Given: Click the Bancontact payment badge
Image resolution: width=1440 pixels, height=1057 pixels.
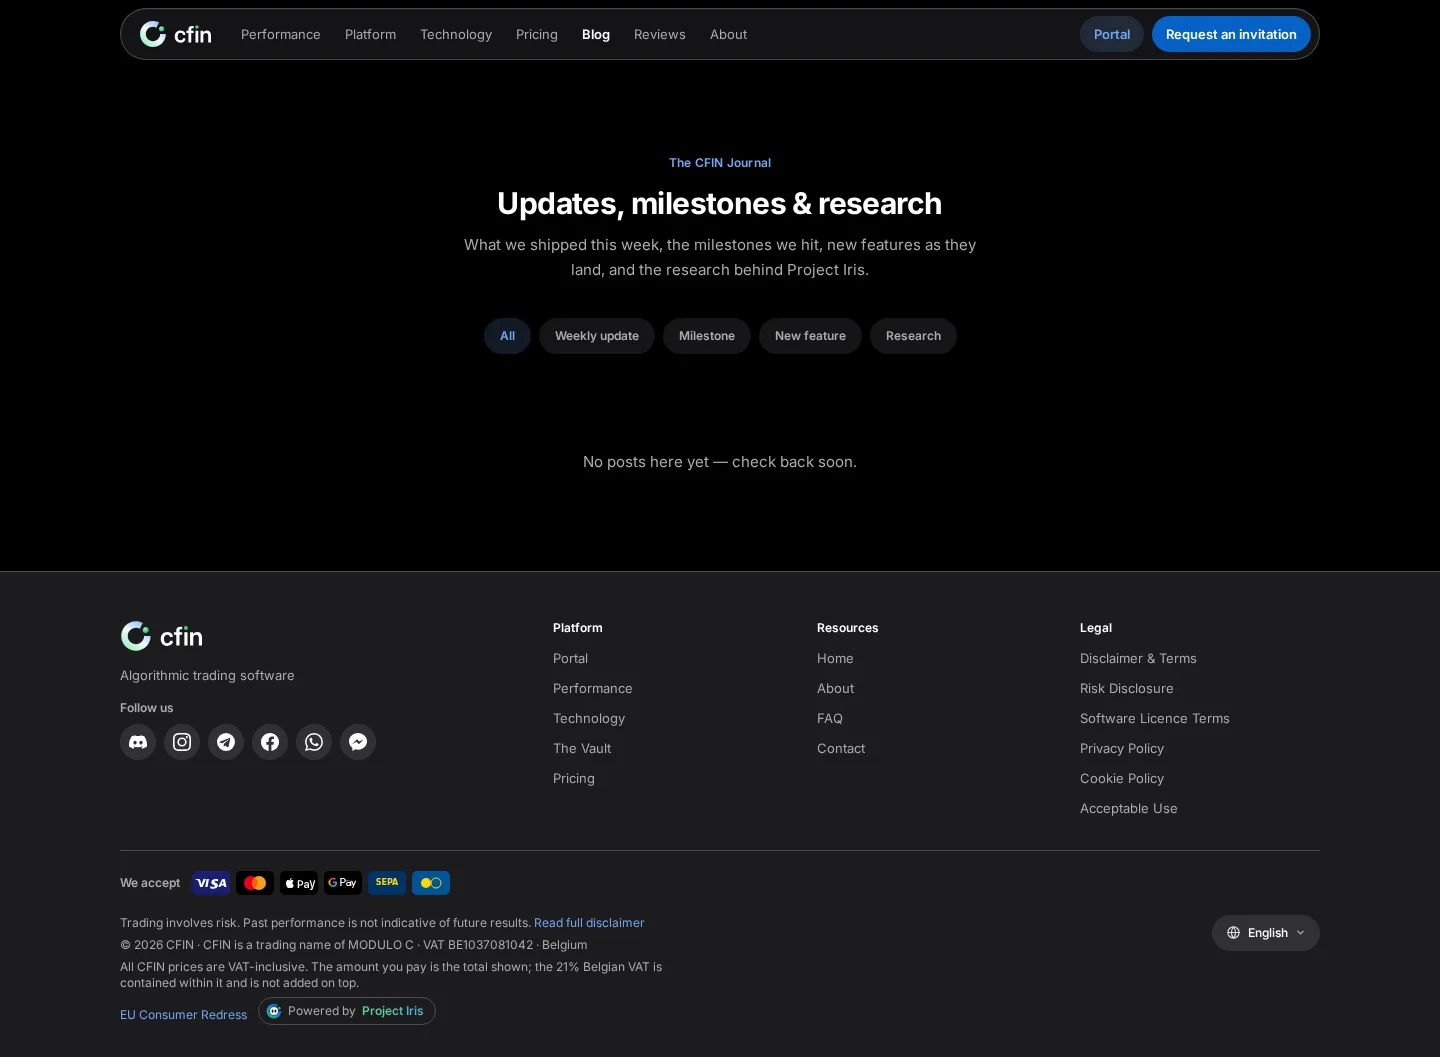Looking at the screenshot, I should (x=431, y=883).
